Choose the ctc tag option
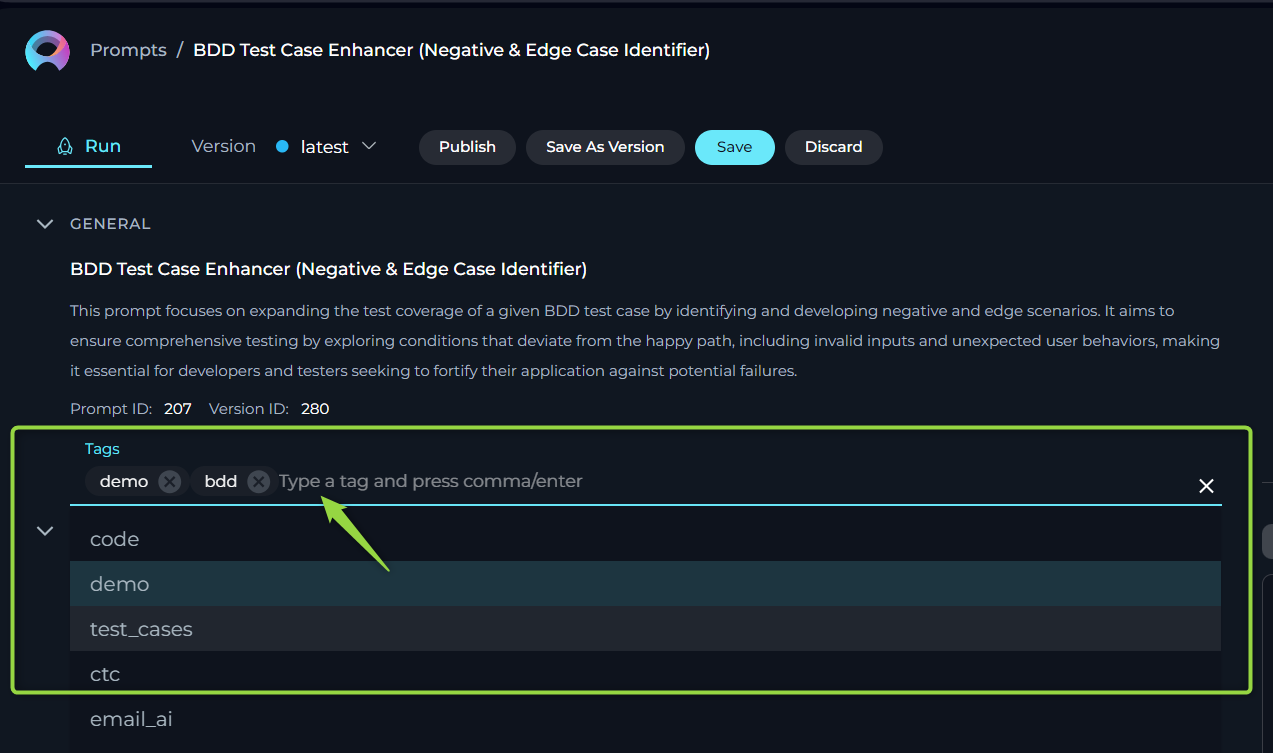 pos(645,674)
